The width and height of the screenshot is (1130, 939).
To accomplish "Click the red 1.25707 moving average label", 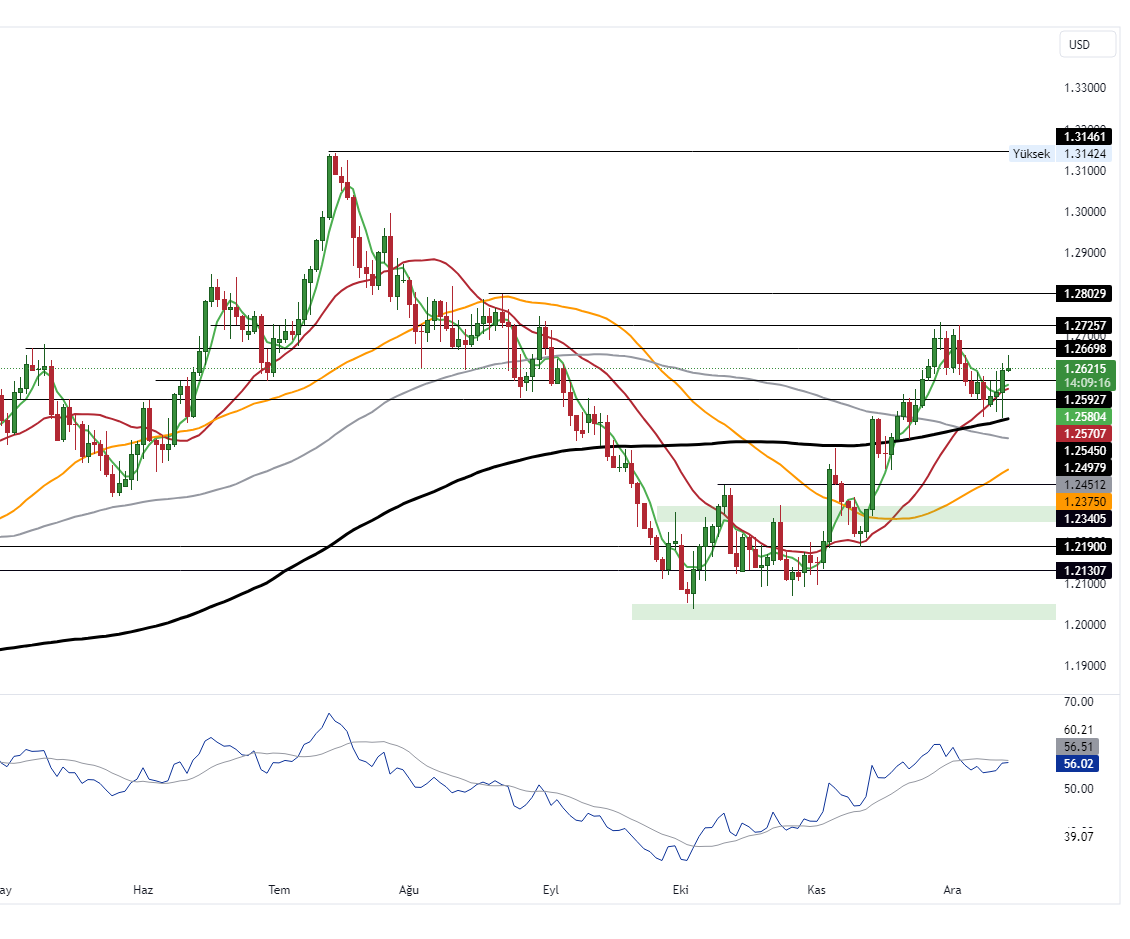I will [1084, 433].
